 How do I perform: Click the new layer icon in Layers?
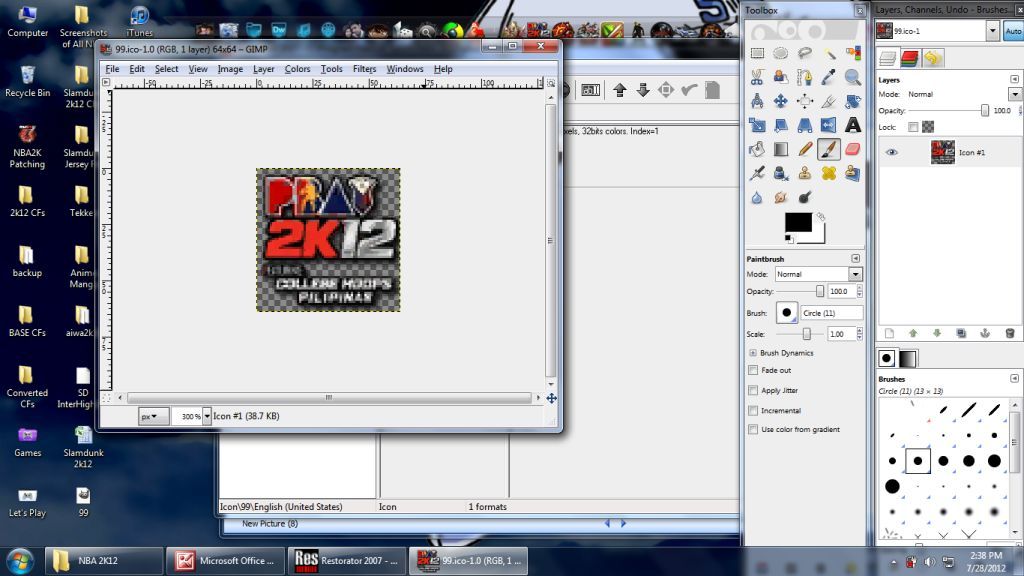[x=889, y=334]
